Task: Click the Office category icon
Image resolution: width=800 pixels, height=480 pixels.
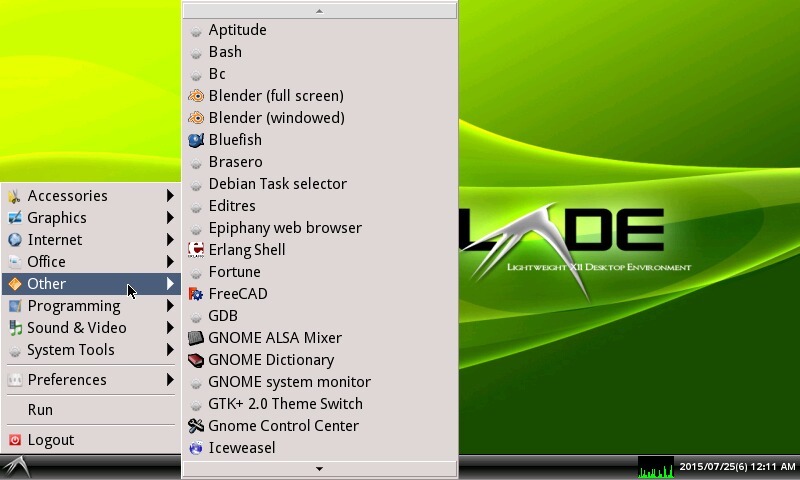Action: coord(15,262)
